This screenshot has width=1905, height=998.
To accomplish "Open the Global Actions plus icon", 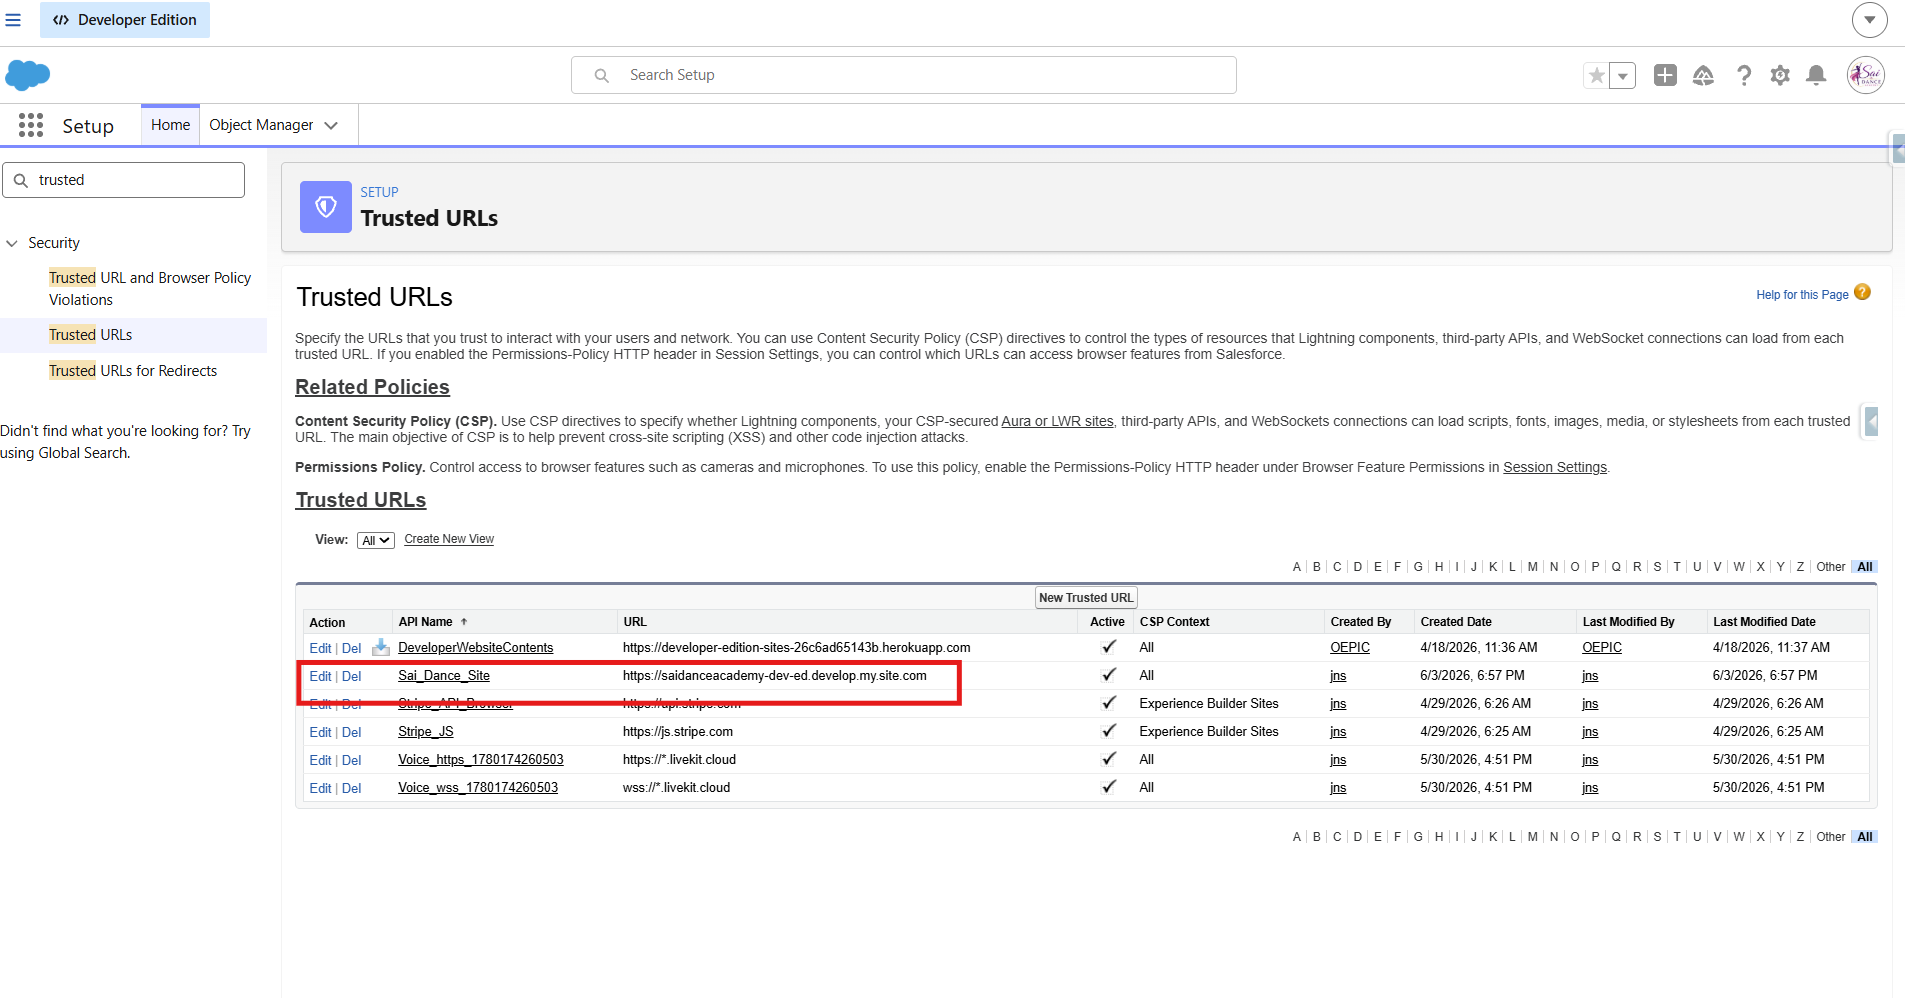I will [x=1665, y=75].
